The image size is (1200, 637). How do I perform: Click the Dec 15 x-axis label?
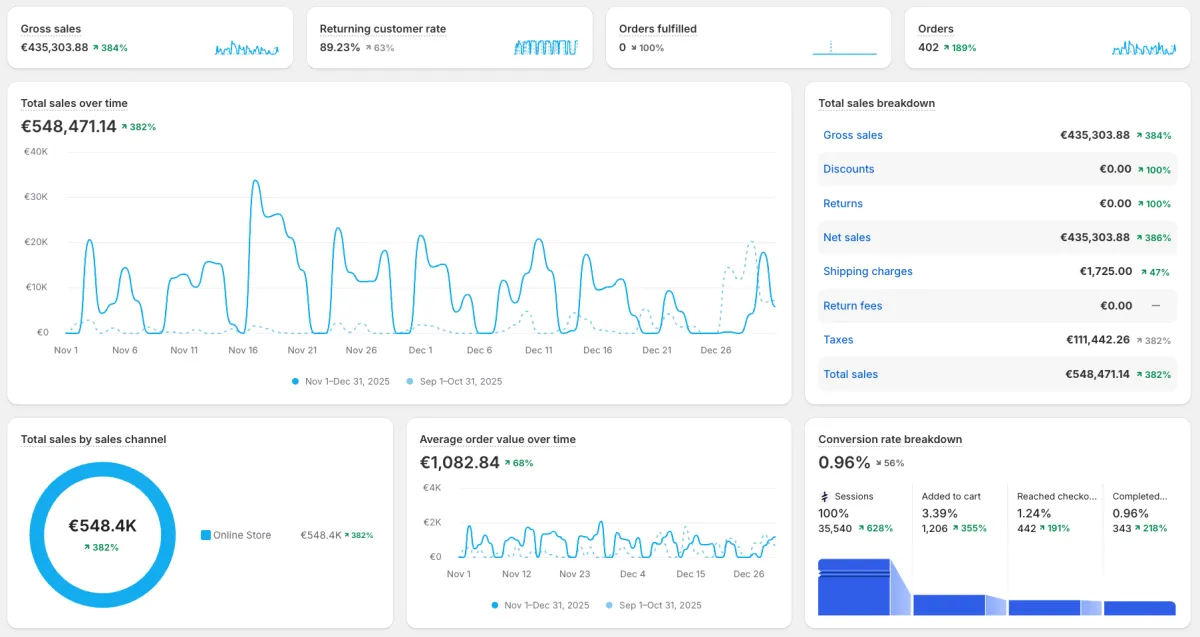click(x=691, y=574)
